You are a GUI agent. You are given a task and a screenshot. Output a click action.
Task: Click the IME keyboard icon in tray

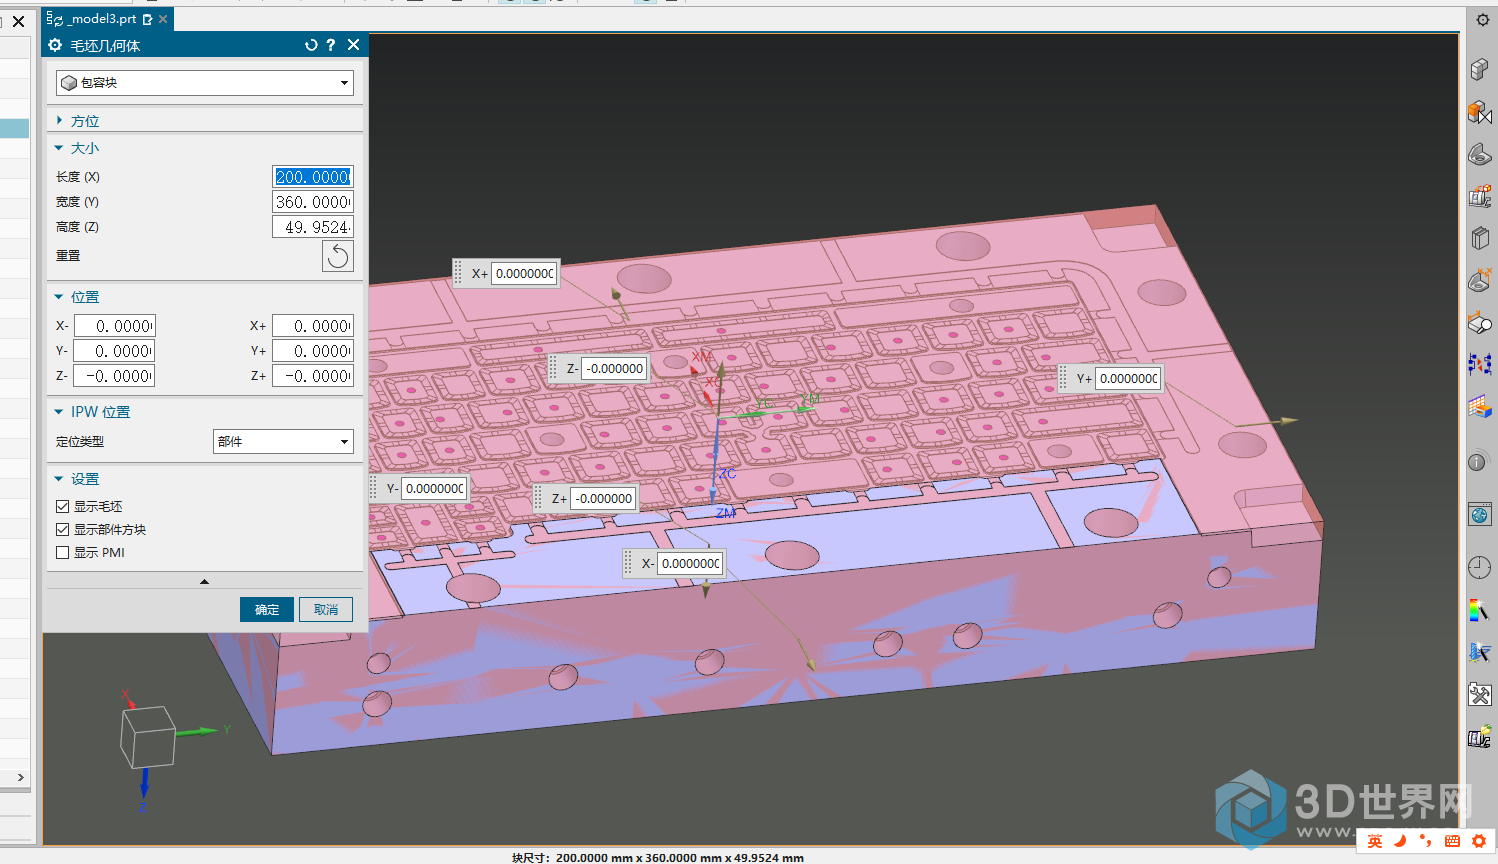1452,841
